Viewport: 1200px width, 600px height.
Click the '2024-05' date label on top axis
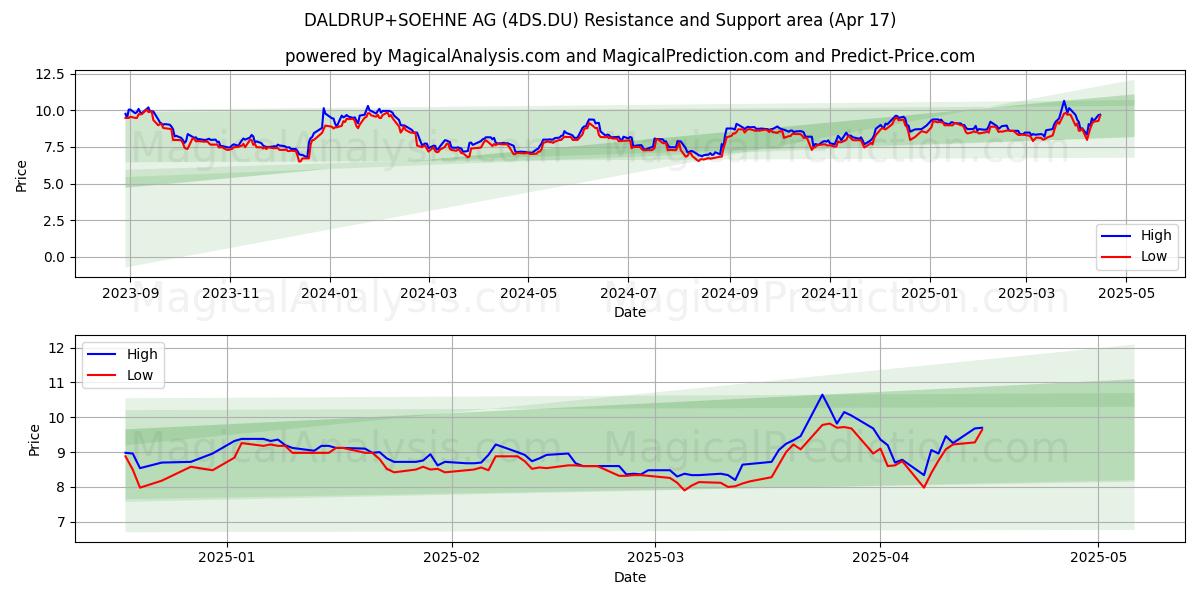click(528, 294)
